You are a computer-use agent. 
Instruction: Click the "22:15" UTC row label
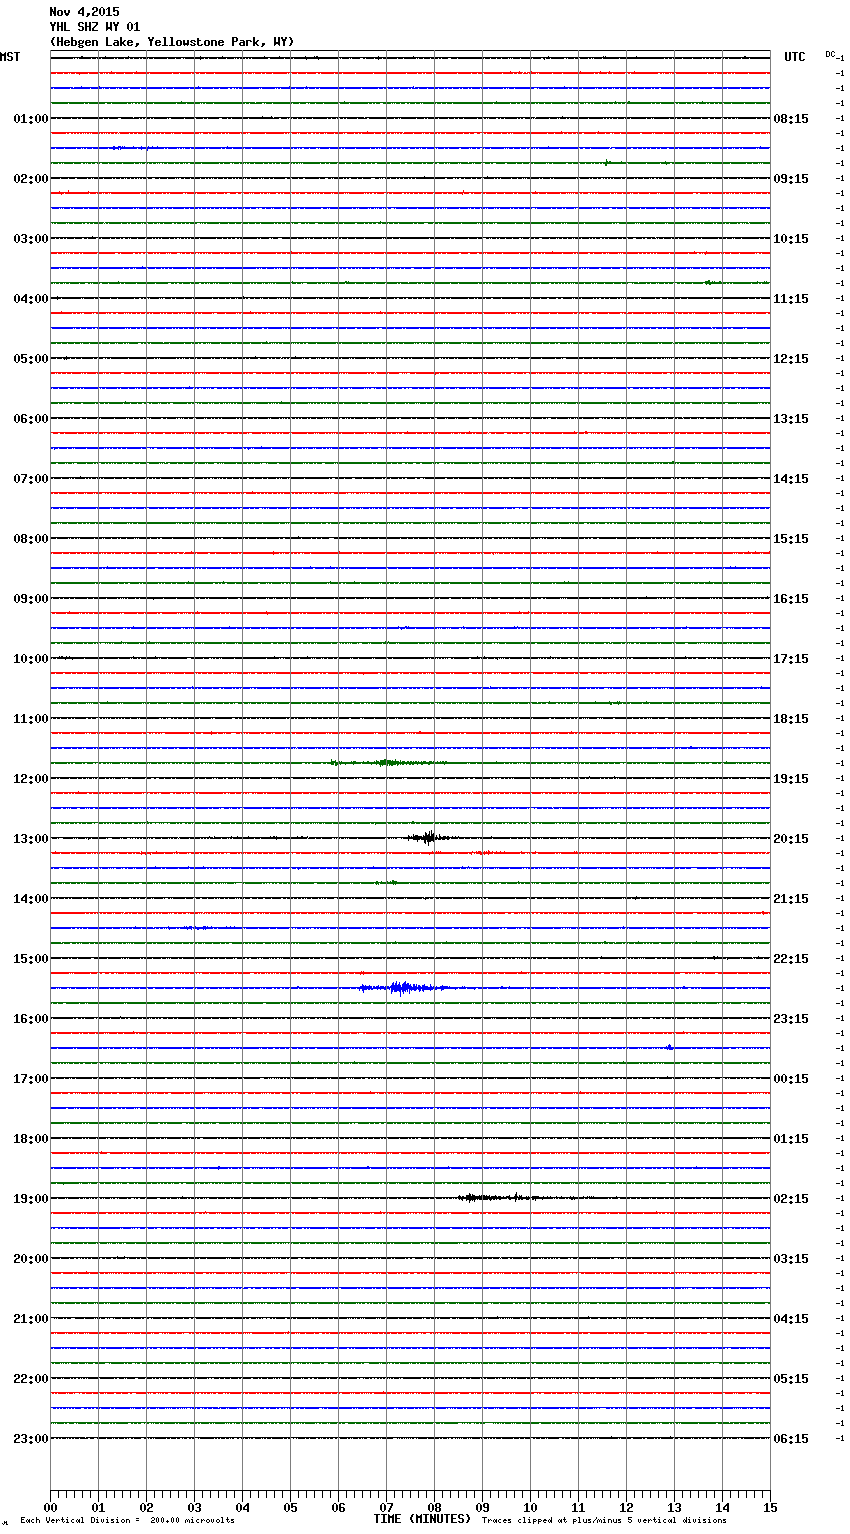click(x=791, y=959)
